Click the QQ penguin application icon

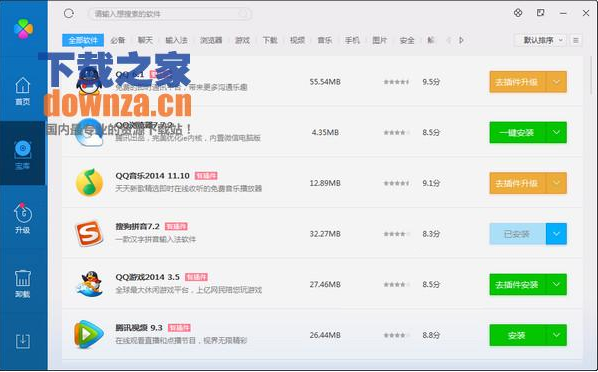pyautogui.click(x=89, y=82)
